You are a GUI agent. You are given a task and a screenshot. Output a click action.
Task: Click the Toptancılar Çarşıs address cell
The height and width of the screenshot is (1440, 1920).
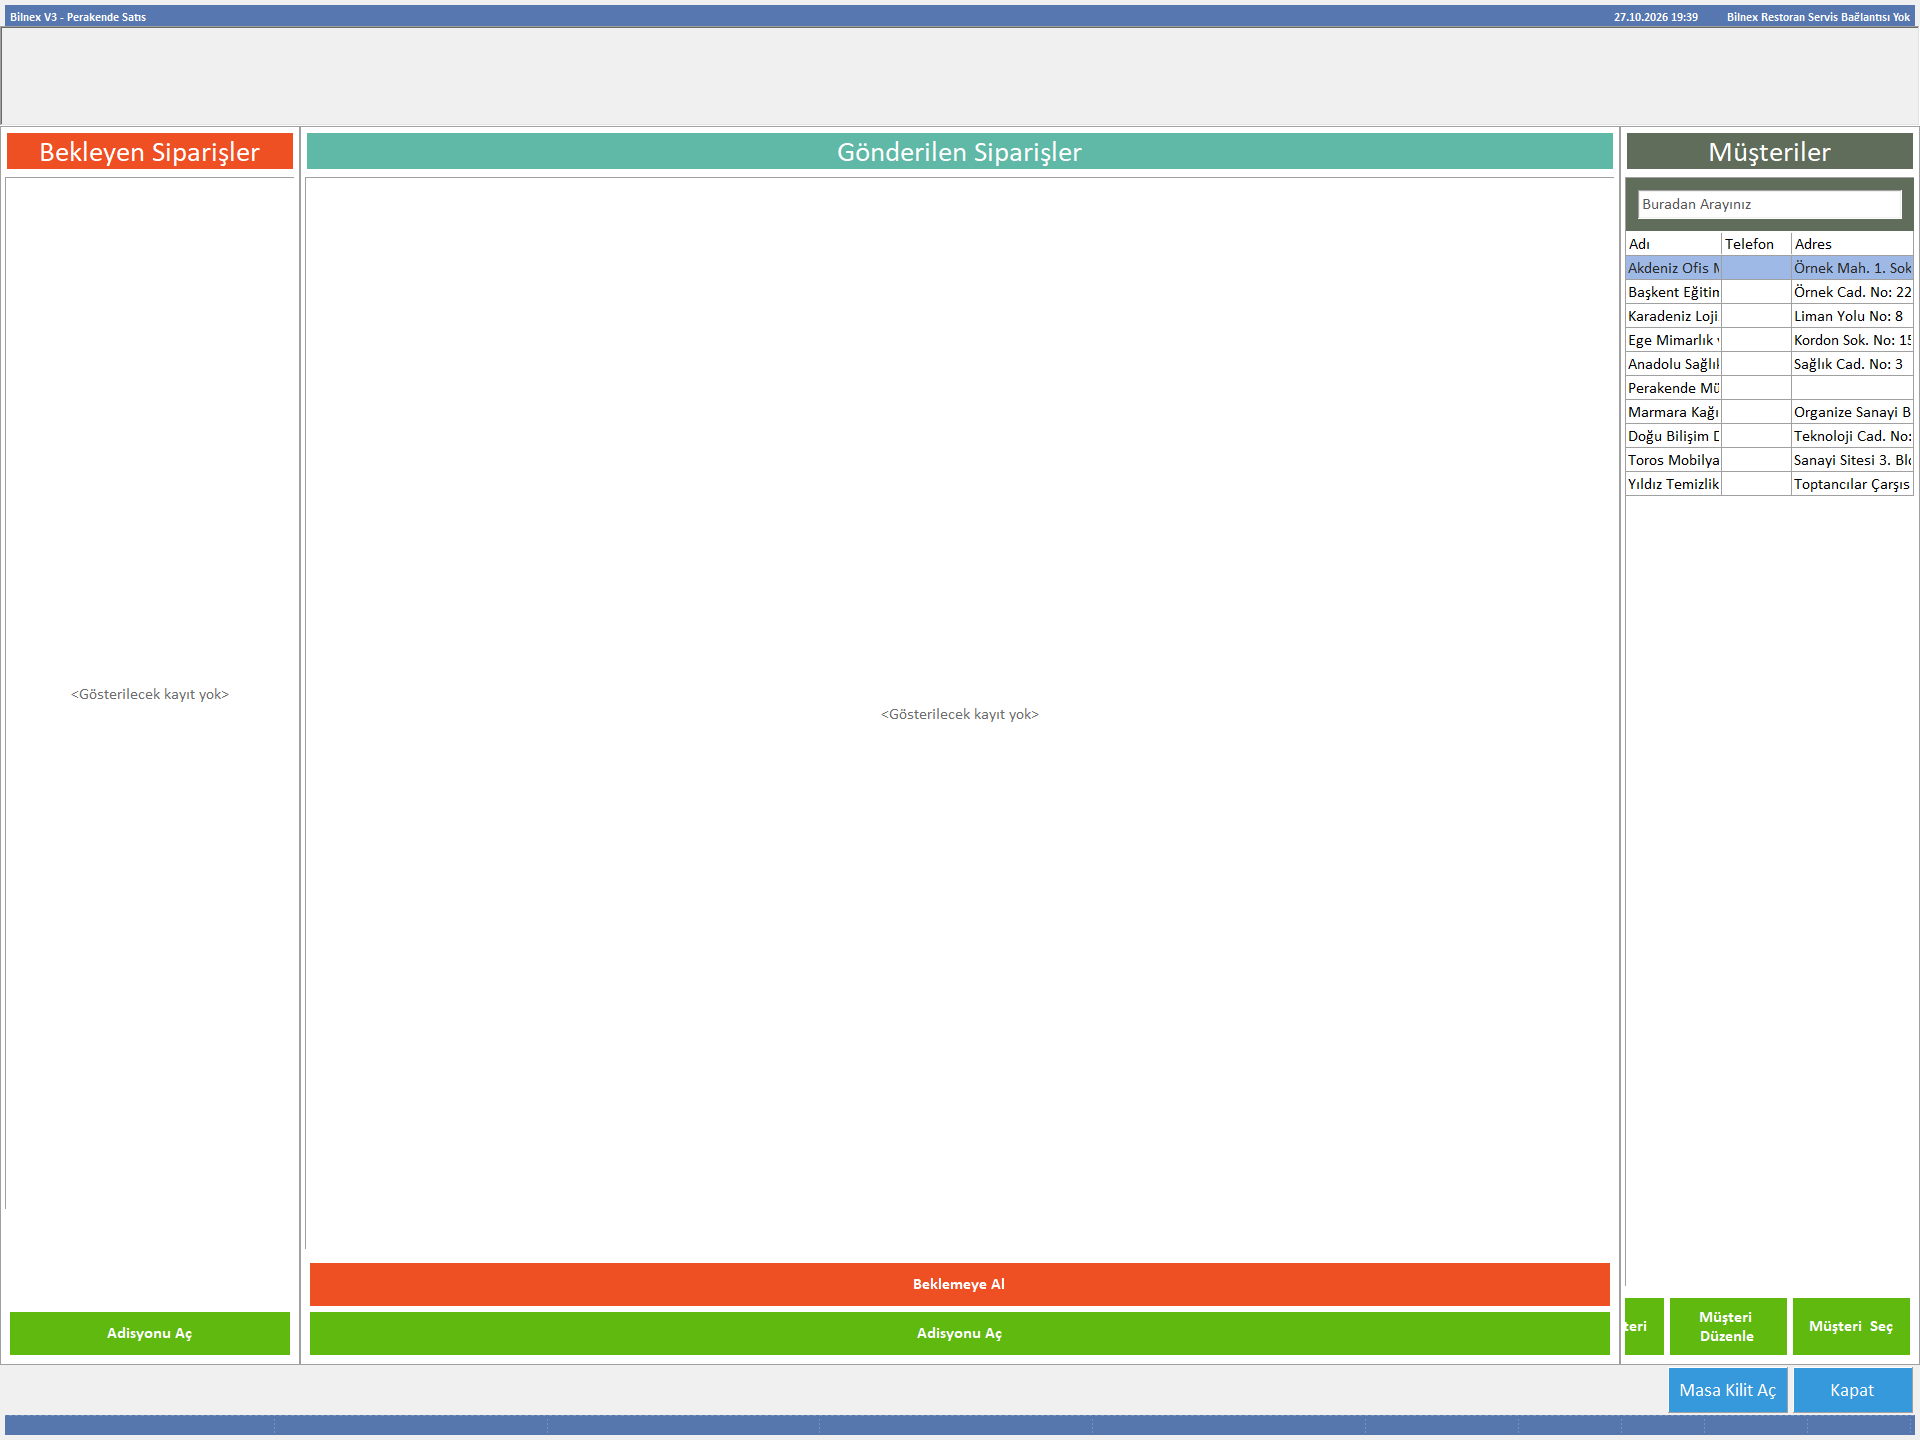point(1852,484)
